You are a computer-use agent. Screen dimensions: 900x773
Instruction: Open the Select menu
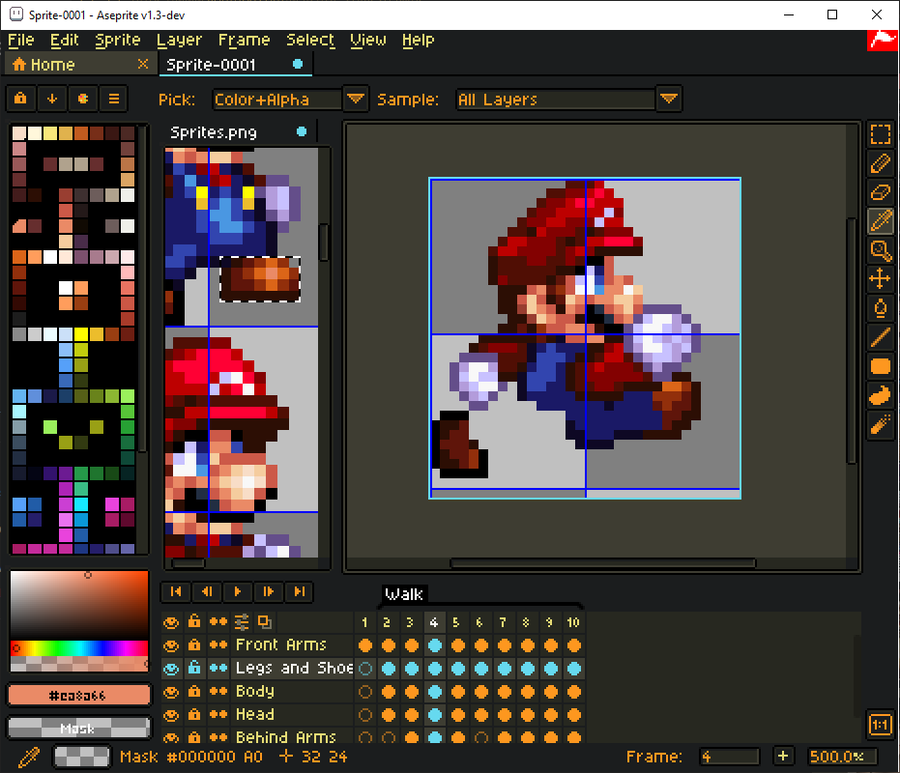point(310,40)
